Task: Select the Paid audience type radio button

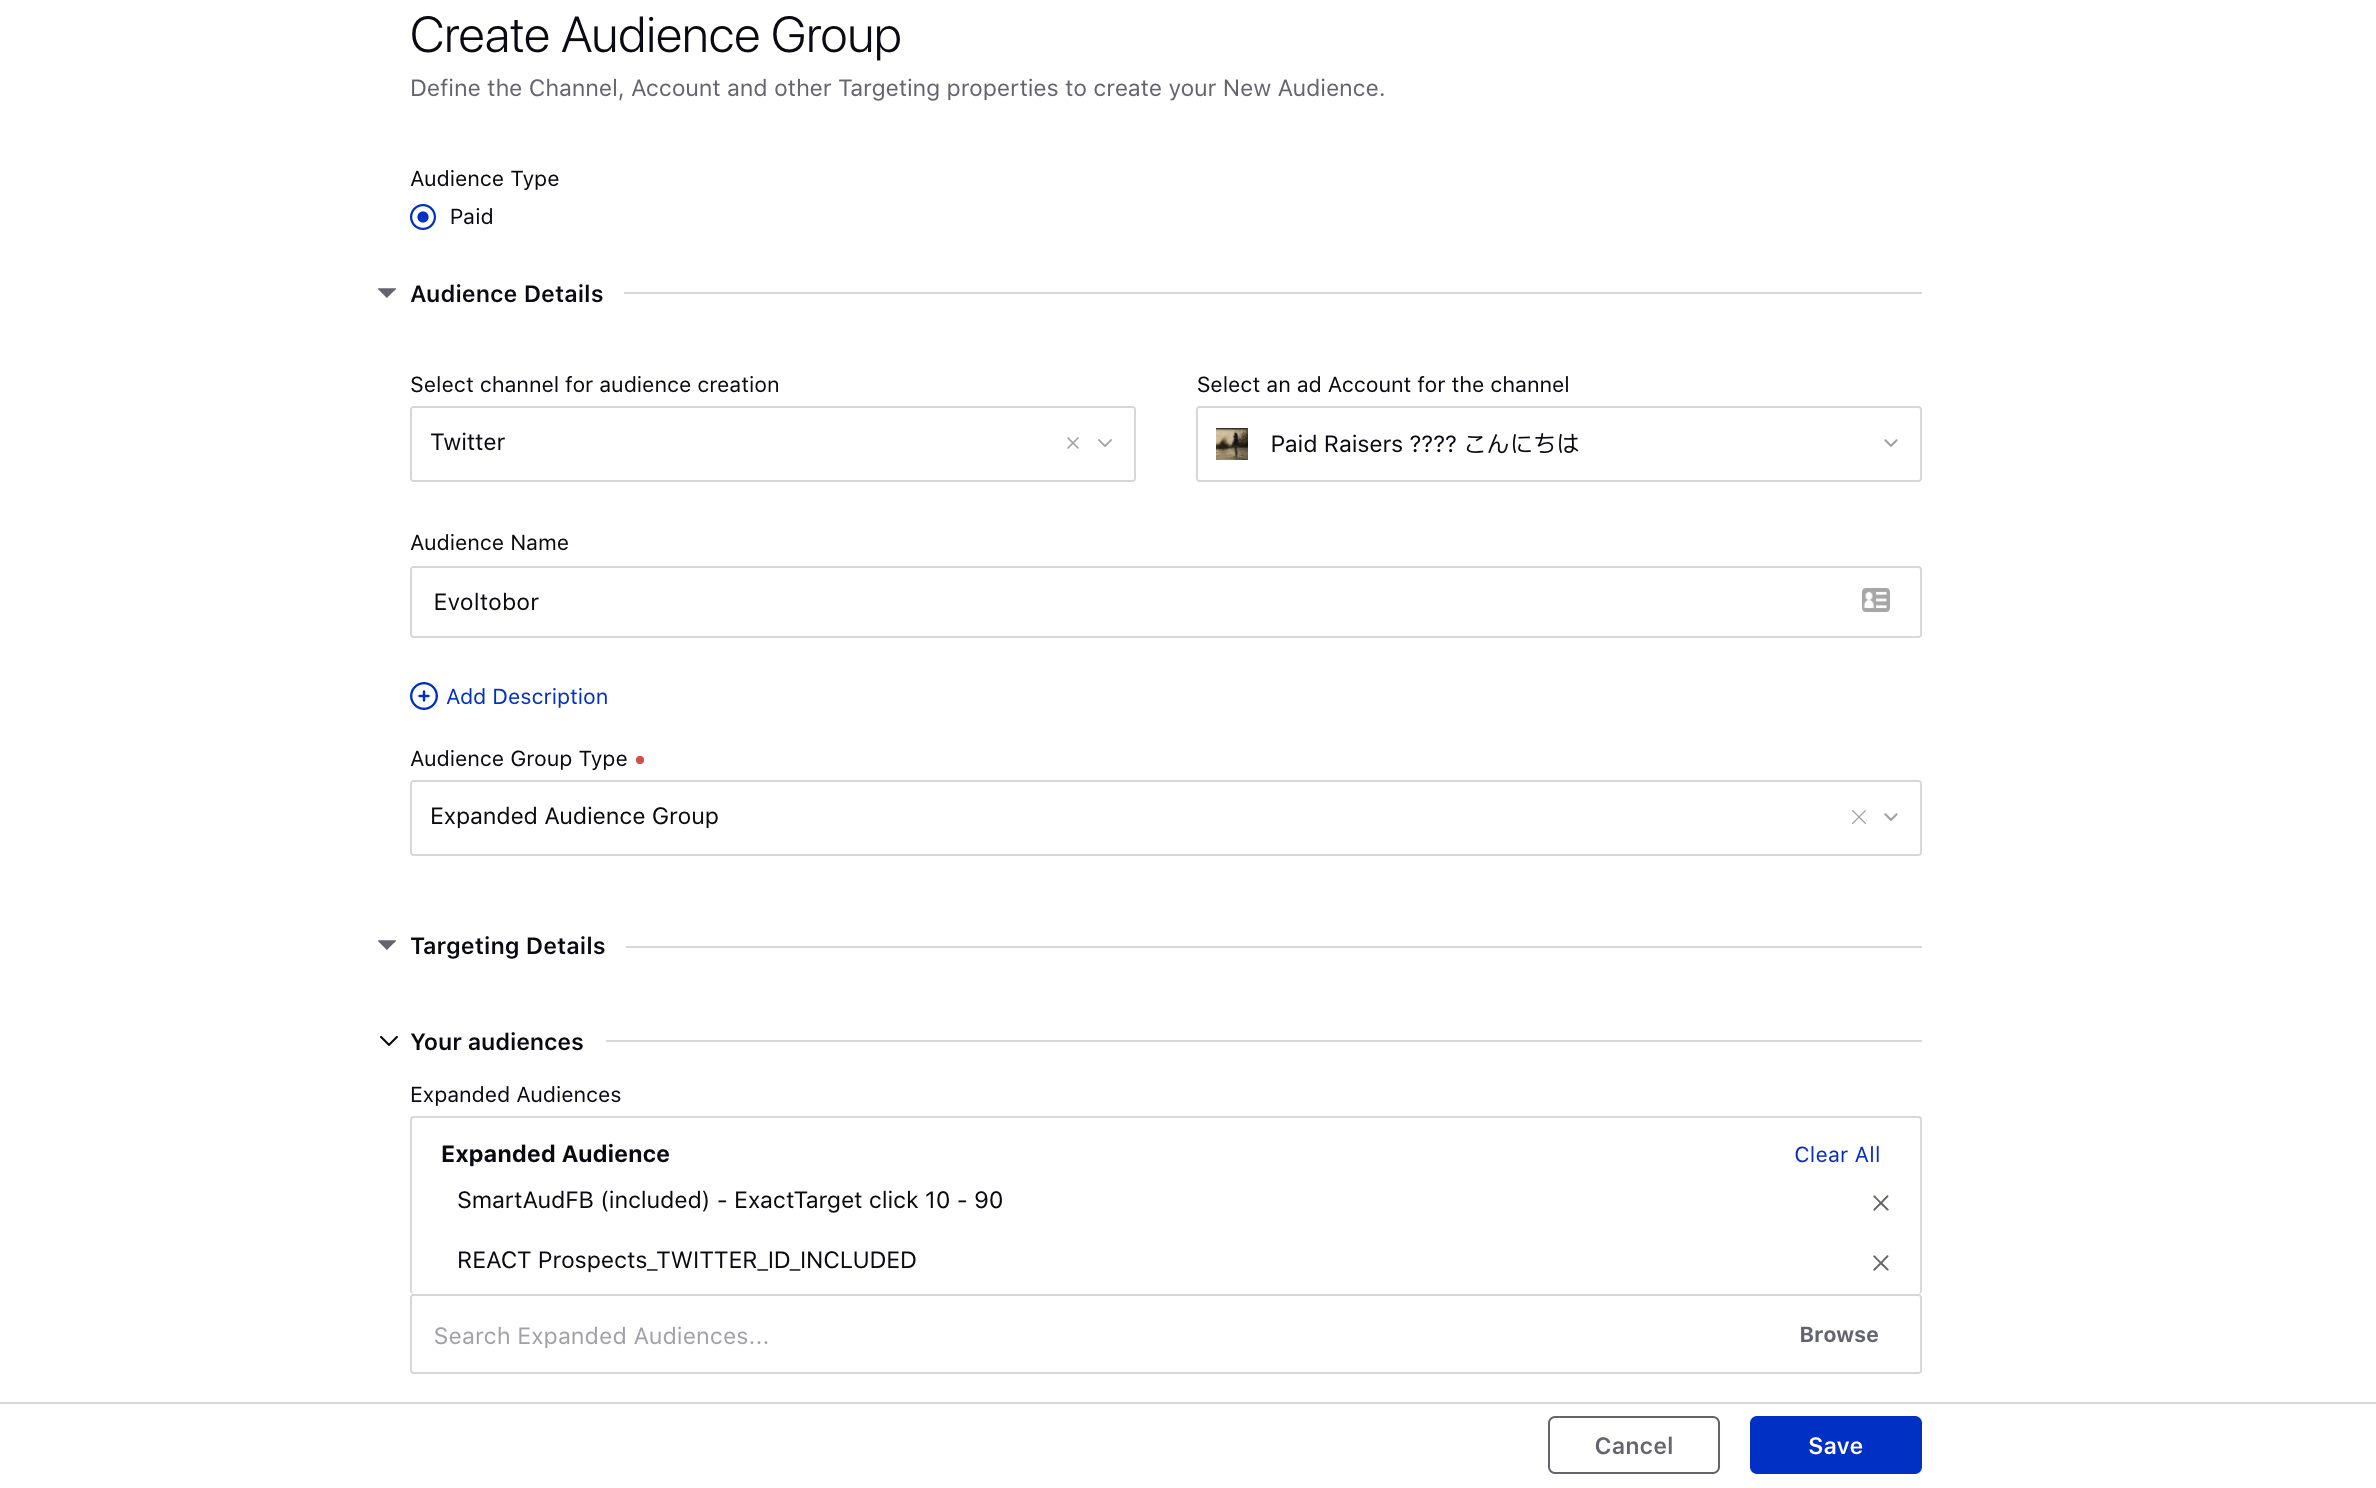Action: pyautogui.click(x=423, y=216)
